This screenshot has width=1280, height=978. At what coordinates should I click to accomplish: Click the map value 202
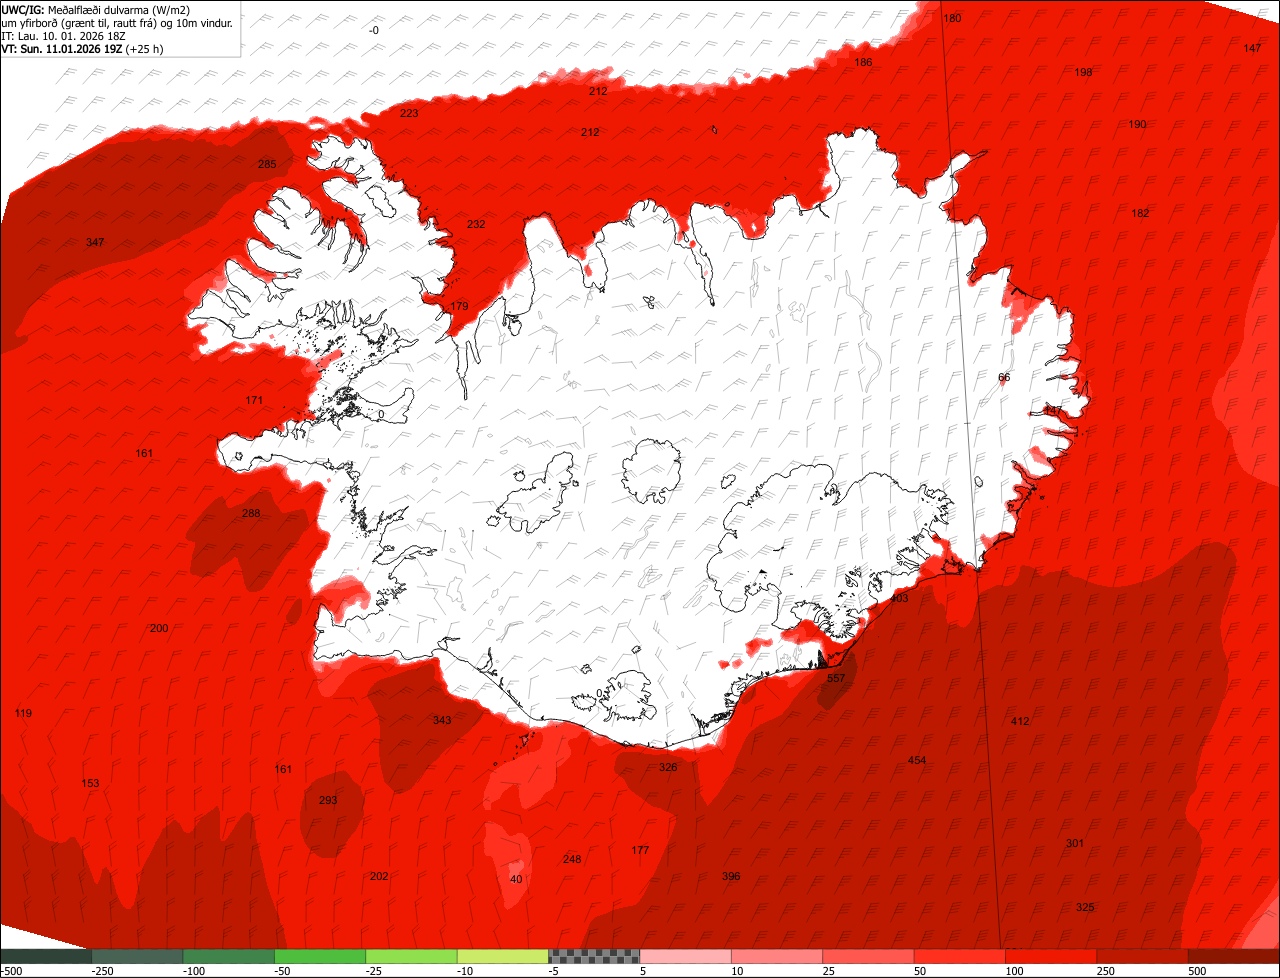[379, 876]
